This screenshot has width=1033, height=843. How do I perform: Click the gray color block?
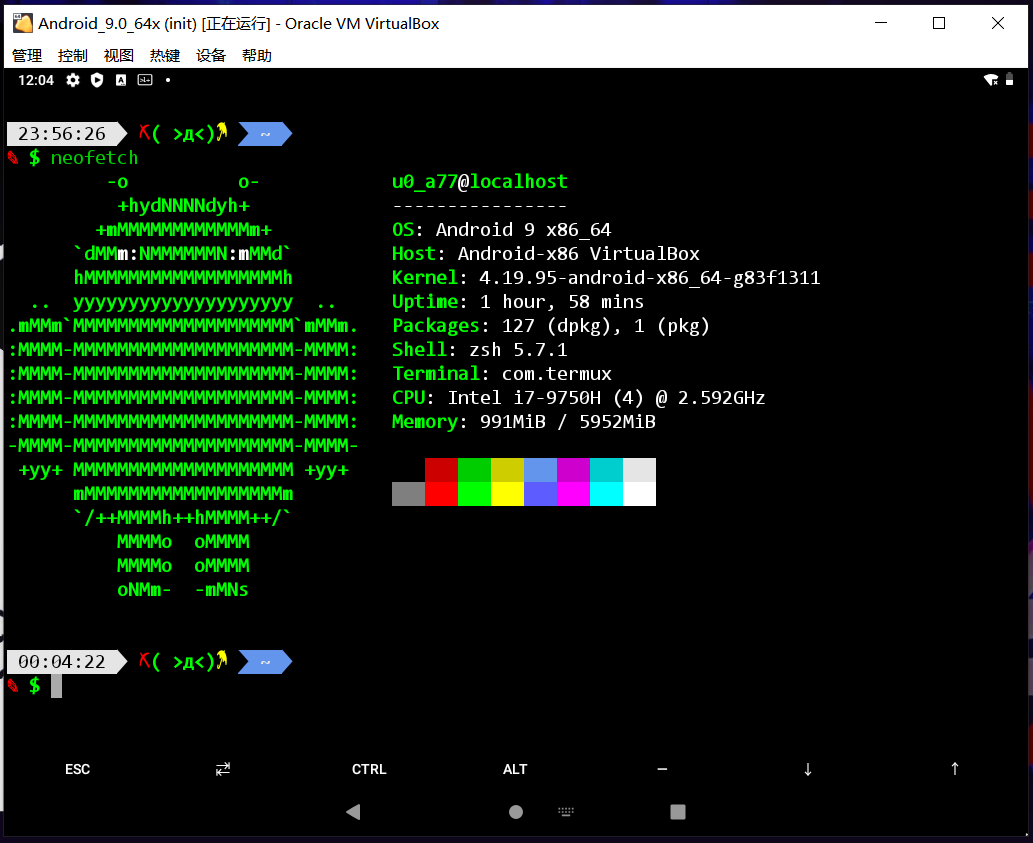tap(408, 494)
